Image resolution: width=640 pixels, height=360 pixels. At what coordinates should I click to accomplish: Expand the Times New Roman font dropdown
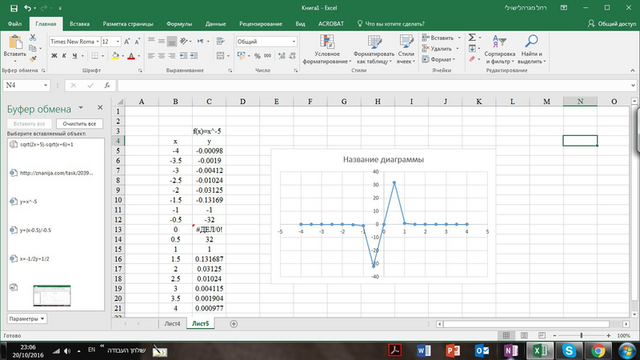point(98,42)
